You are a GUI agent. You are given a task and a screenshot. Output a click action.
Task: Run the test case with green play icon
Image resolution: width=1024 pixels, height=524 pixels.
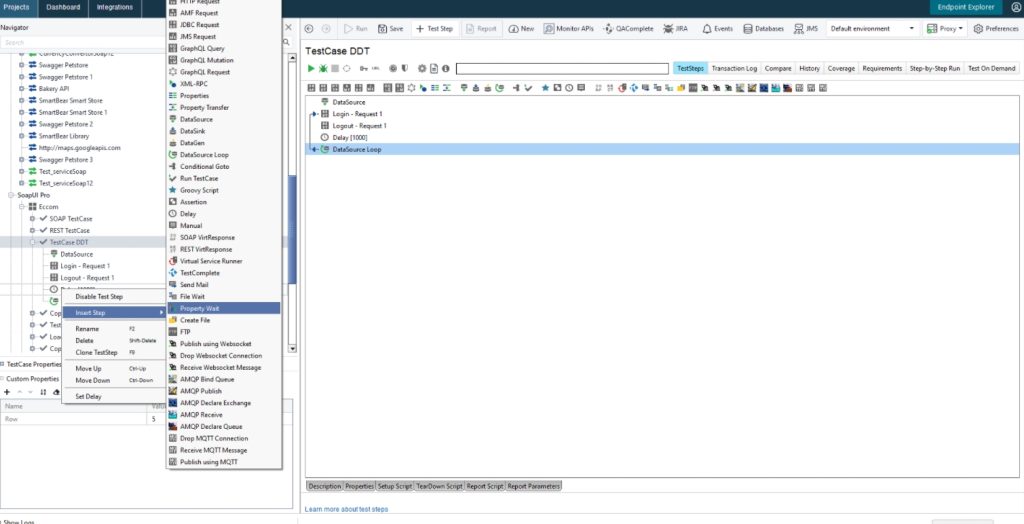[x=311, y=69]
